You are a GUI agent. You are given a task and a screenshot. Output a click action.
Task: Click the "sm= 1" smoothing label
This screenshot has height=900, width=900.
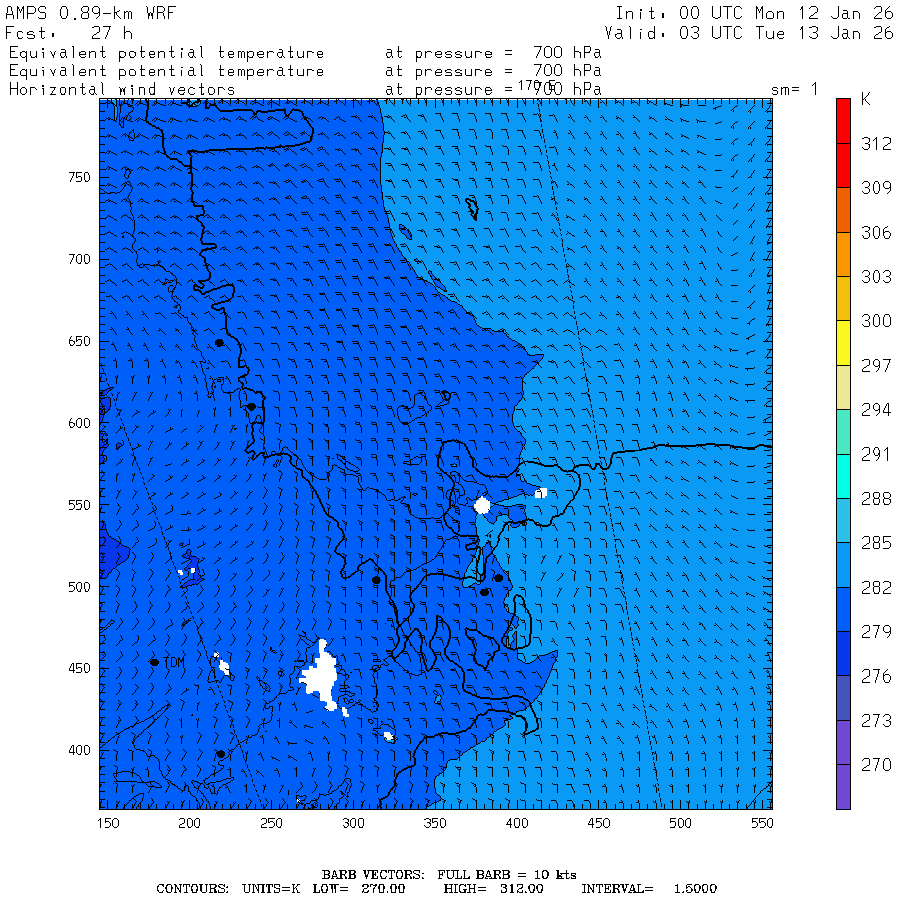coord(794,89)
